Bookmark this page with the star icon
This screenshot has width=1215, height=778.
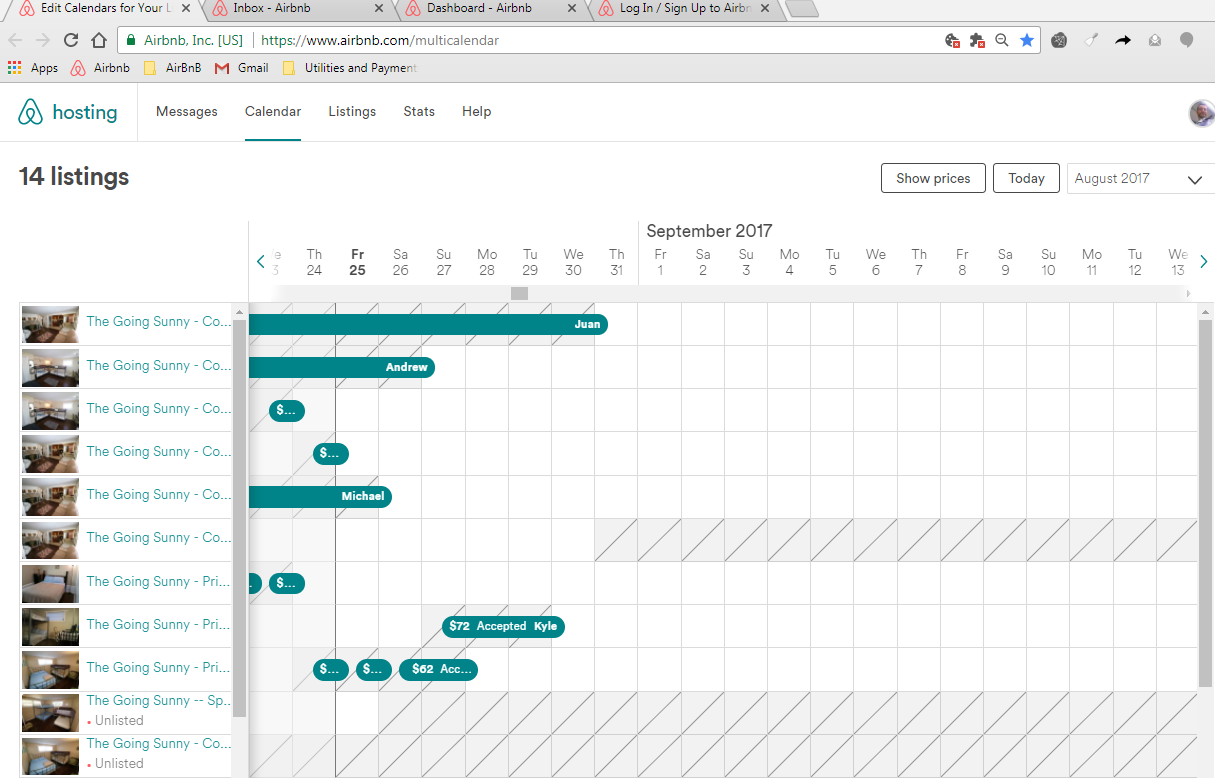coord(1026,40)
